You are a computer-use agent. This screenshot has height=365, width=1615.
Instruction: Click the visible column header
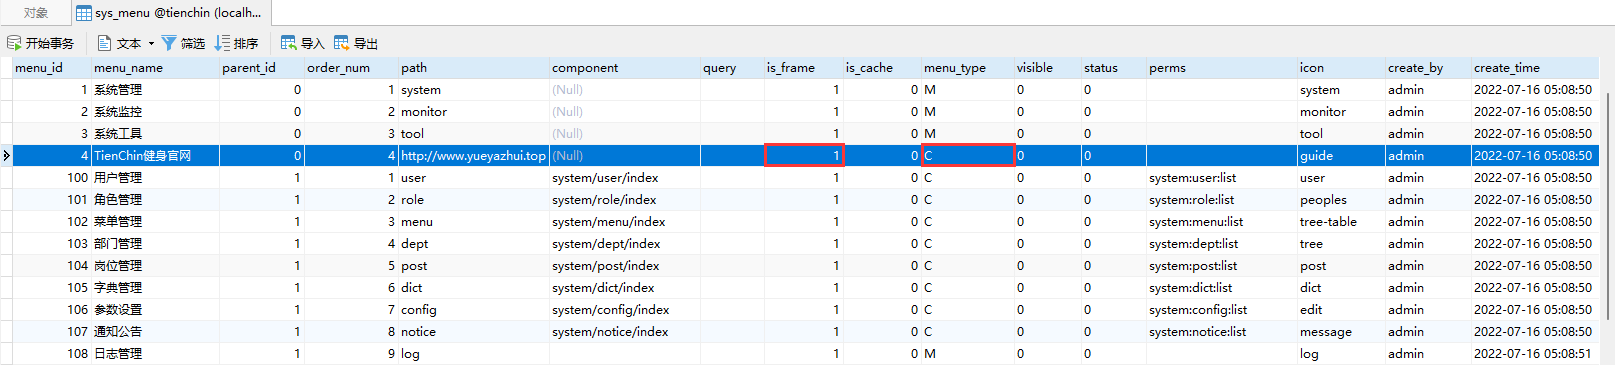(1048, 68)
